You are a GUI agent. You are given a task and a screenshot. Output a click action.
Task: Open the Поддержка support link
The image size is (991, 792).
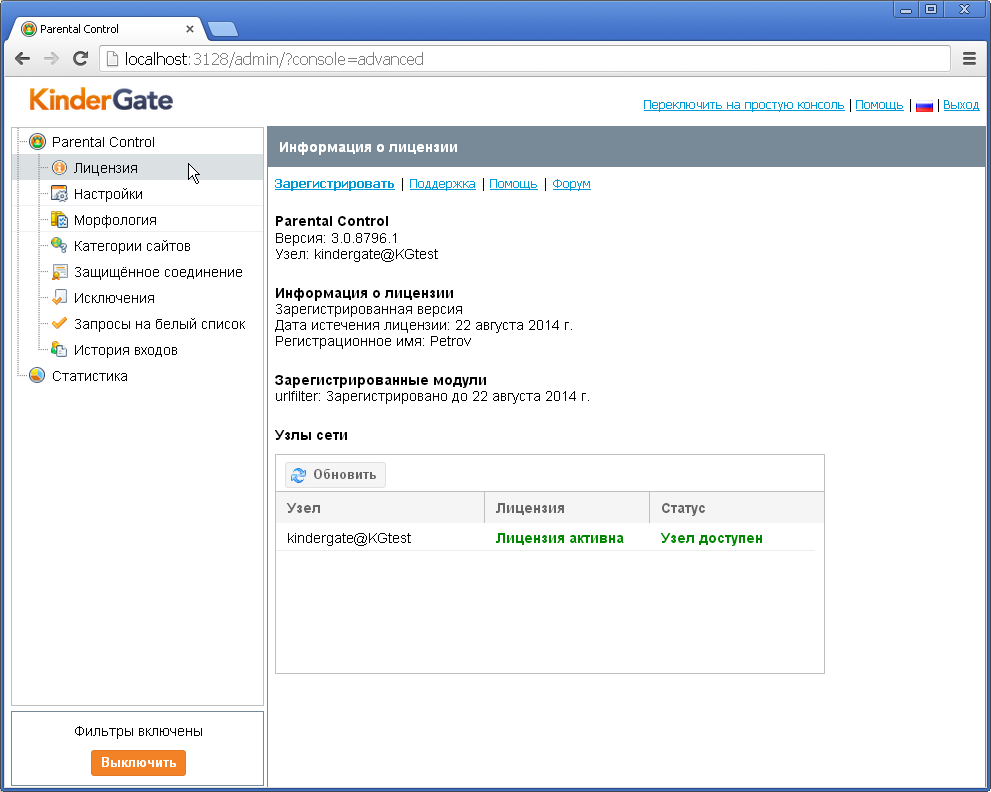click(442, 183)
